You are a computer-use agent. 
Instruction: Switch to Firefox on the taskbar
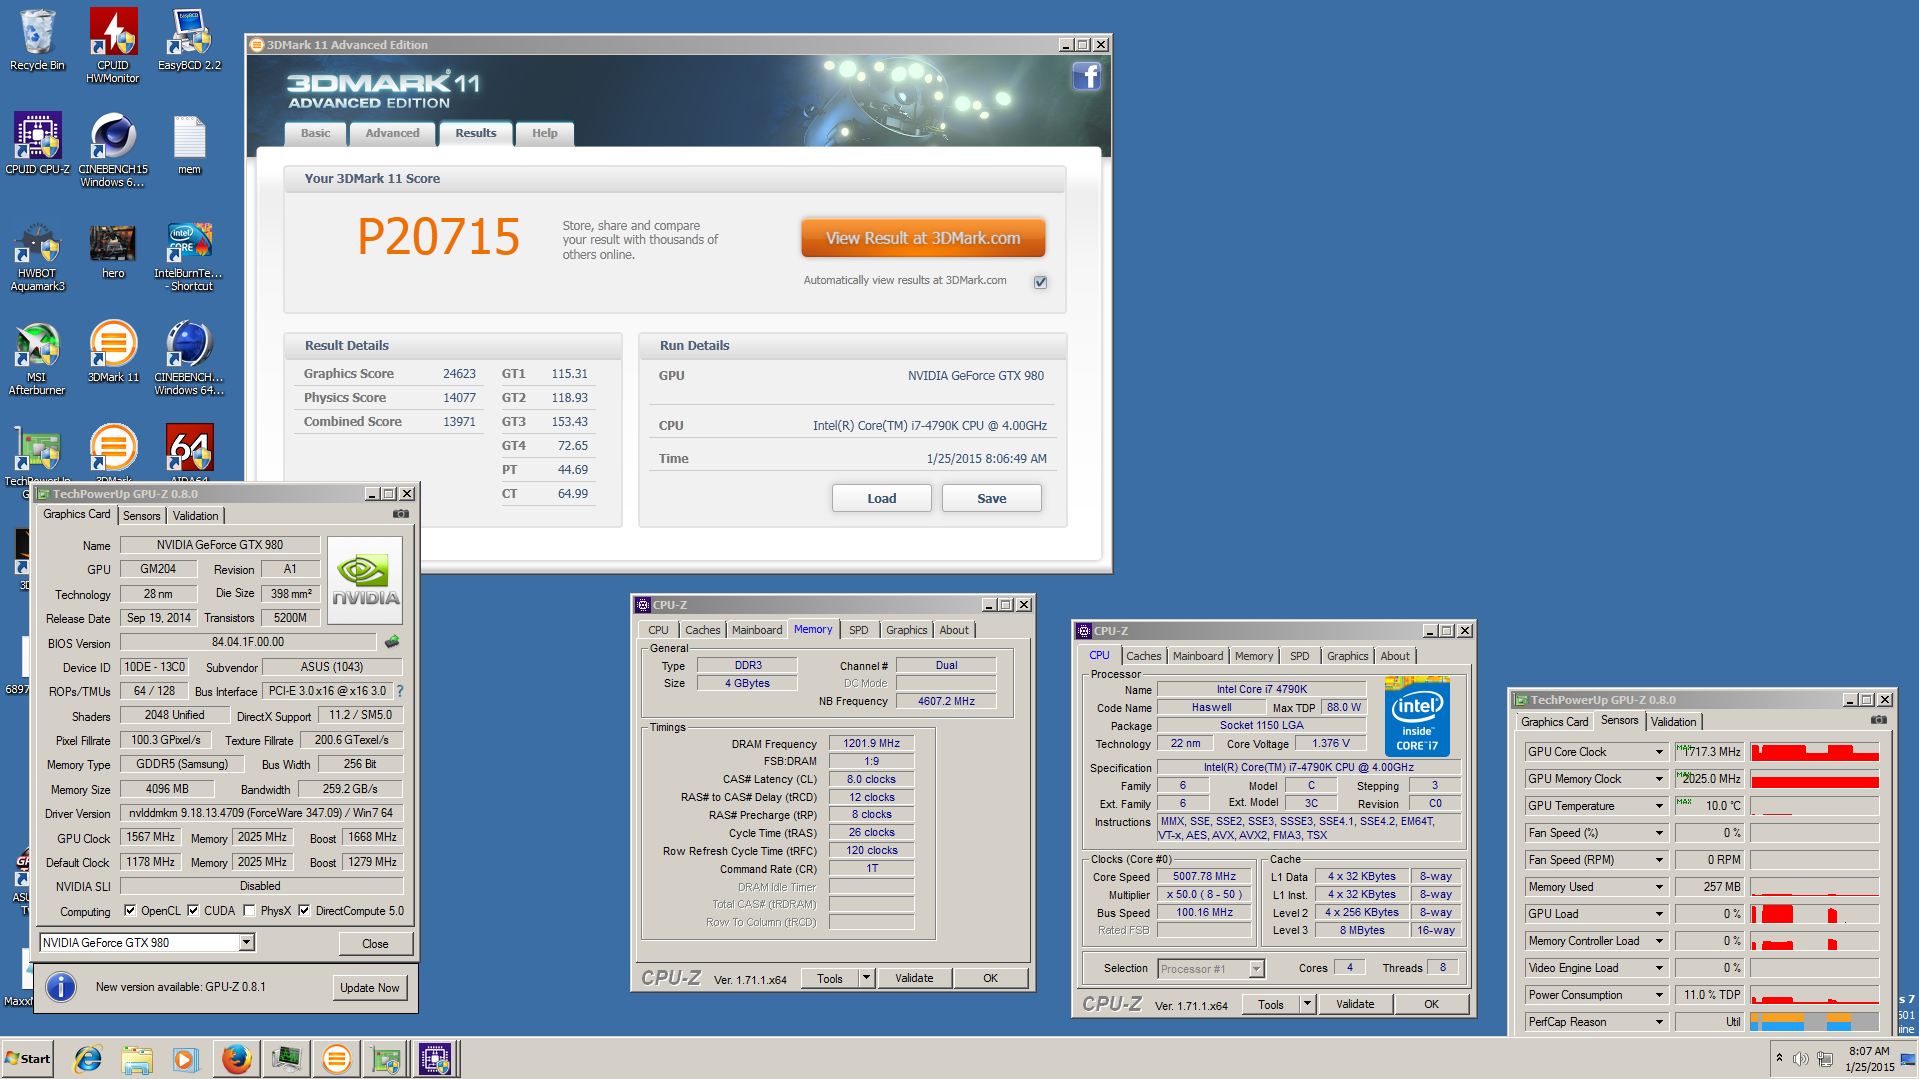237,1059
